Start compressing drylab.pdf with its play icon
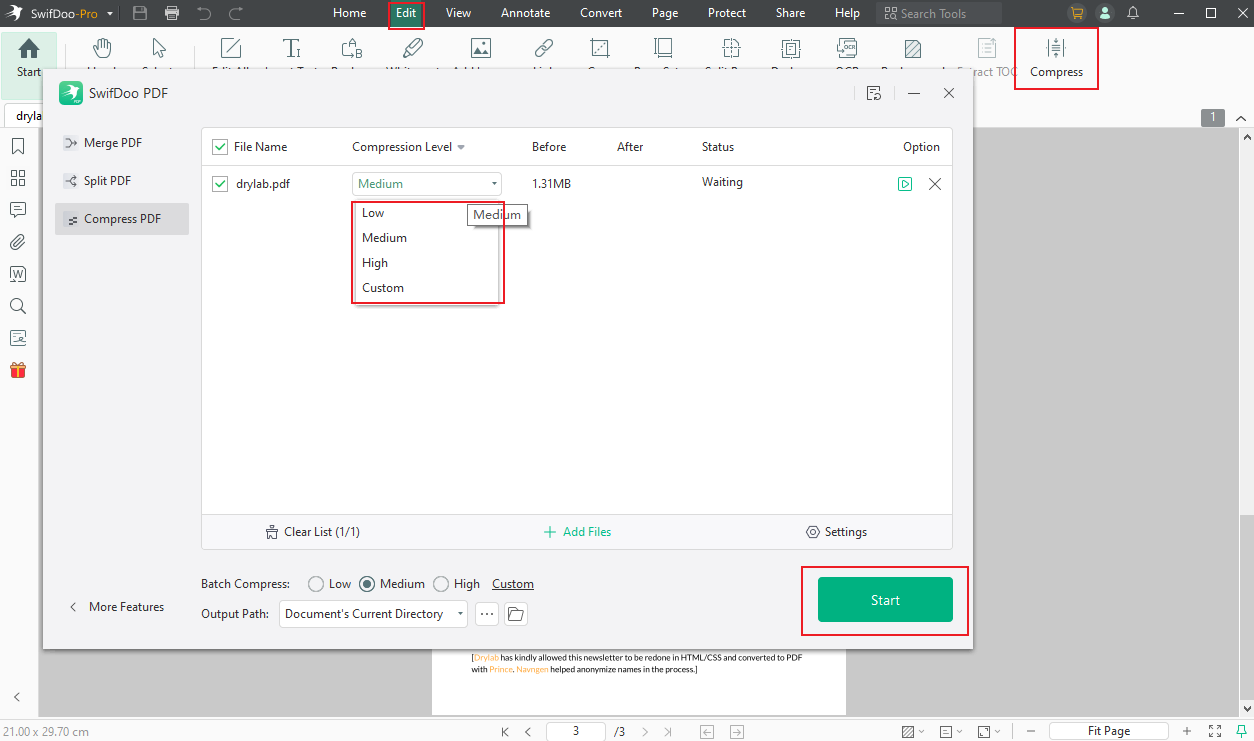1254x741 pixels. pyautogui.click(x=905, y=184)
